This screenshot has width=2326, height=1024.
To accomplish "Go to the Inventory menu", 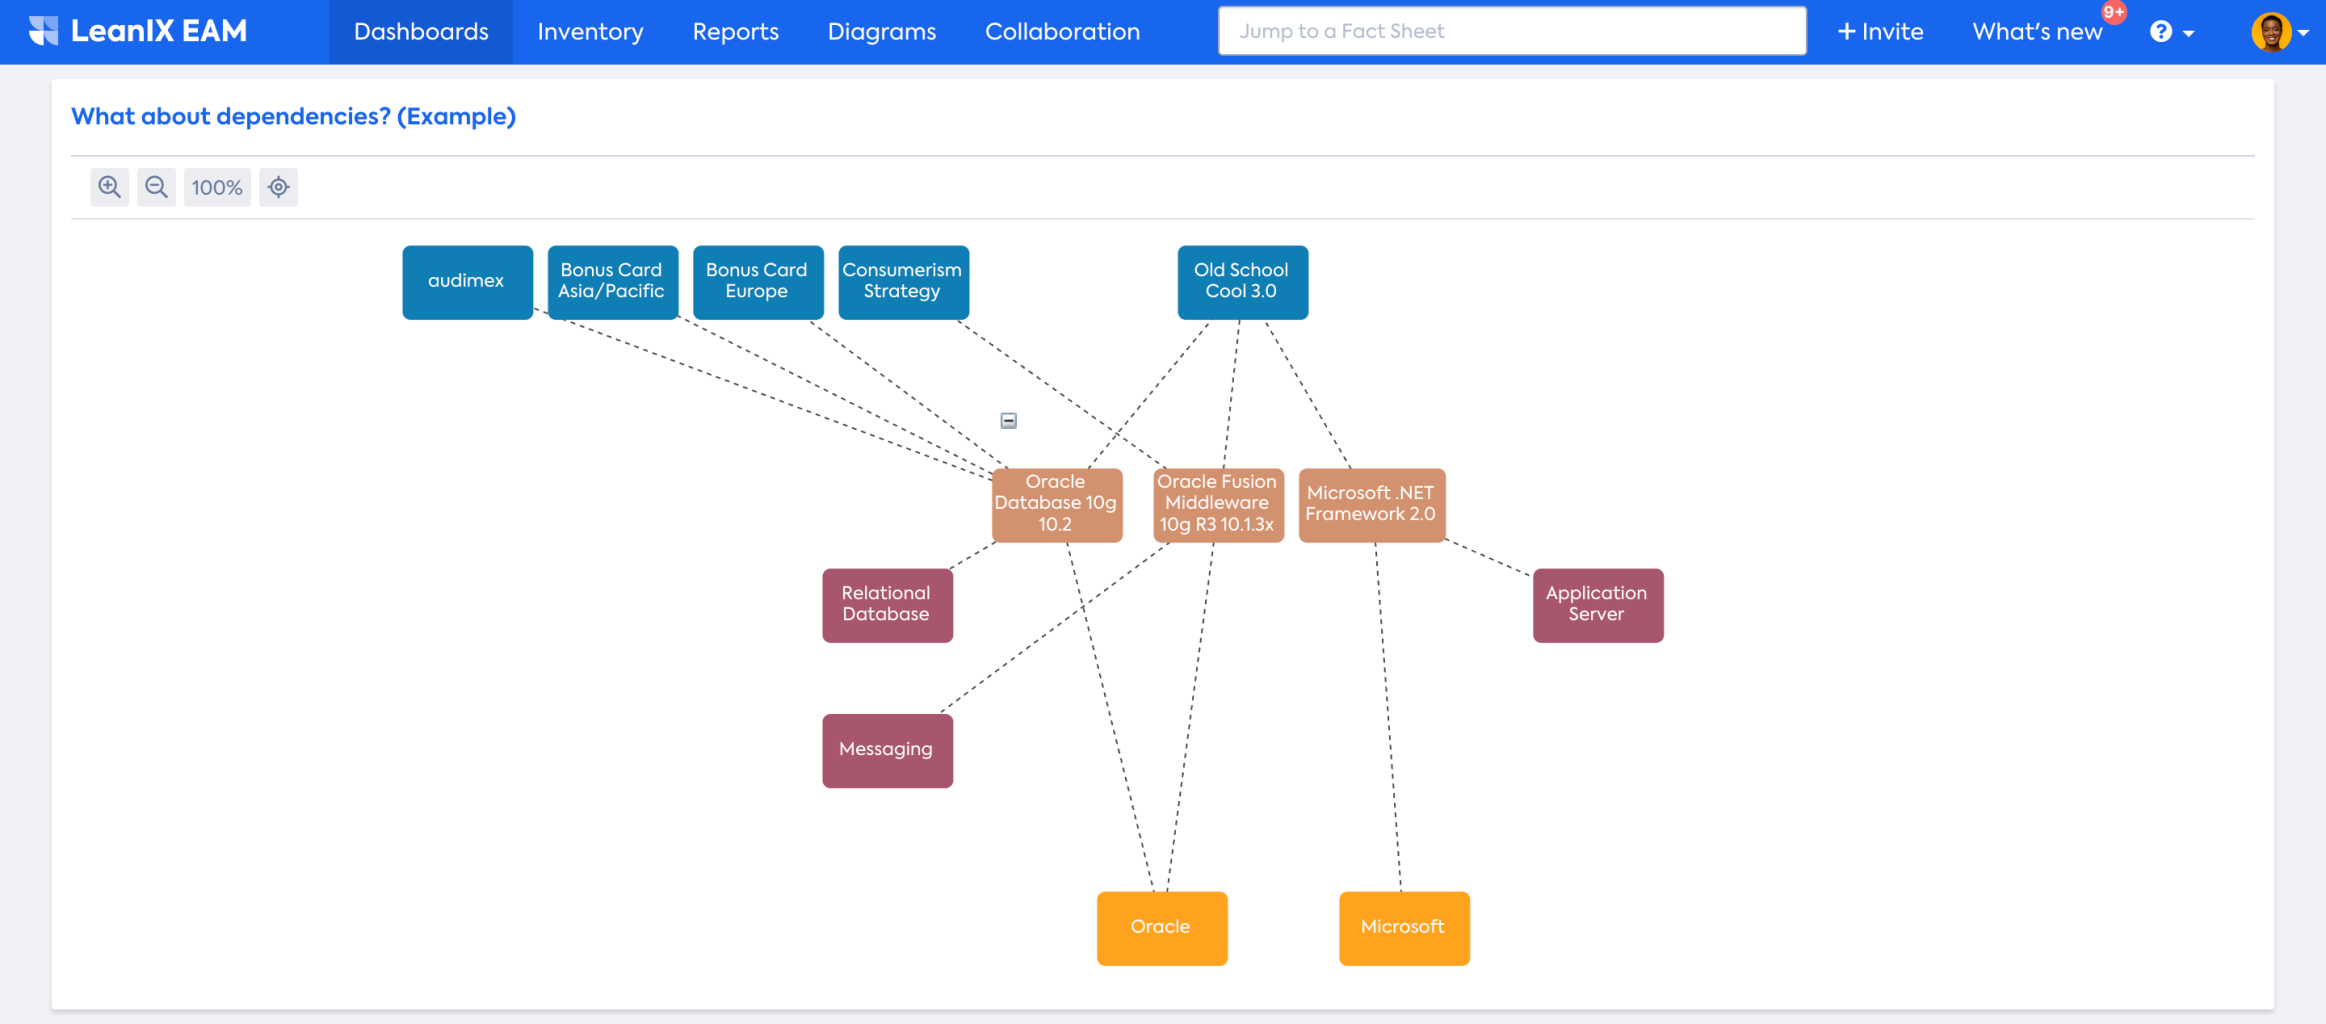I will (x=590, y=32).
